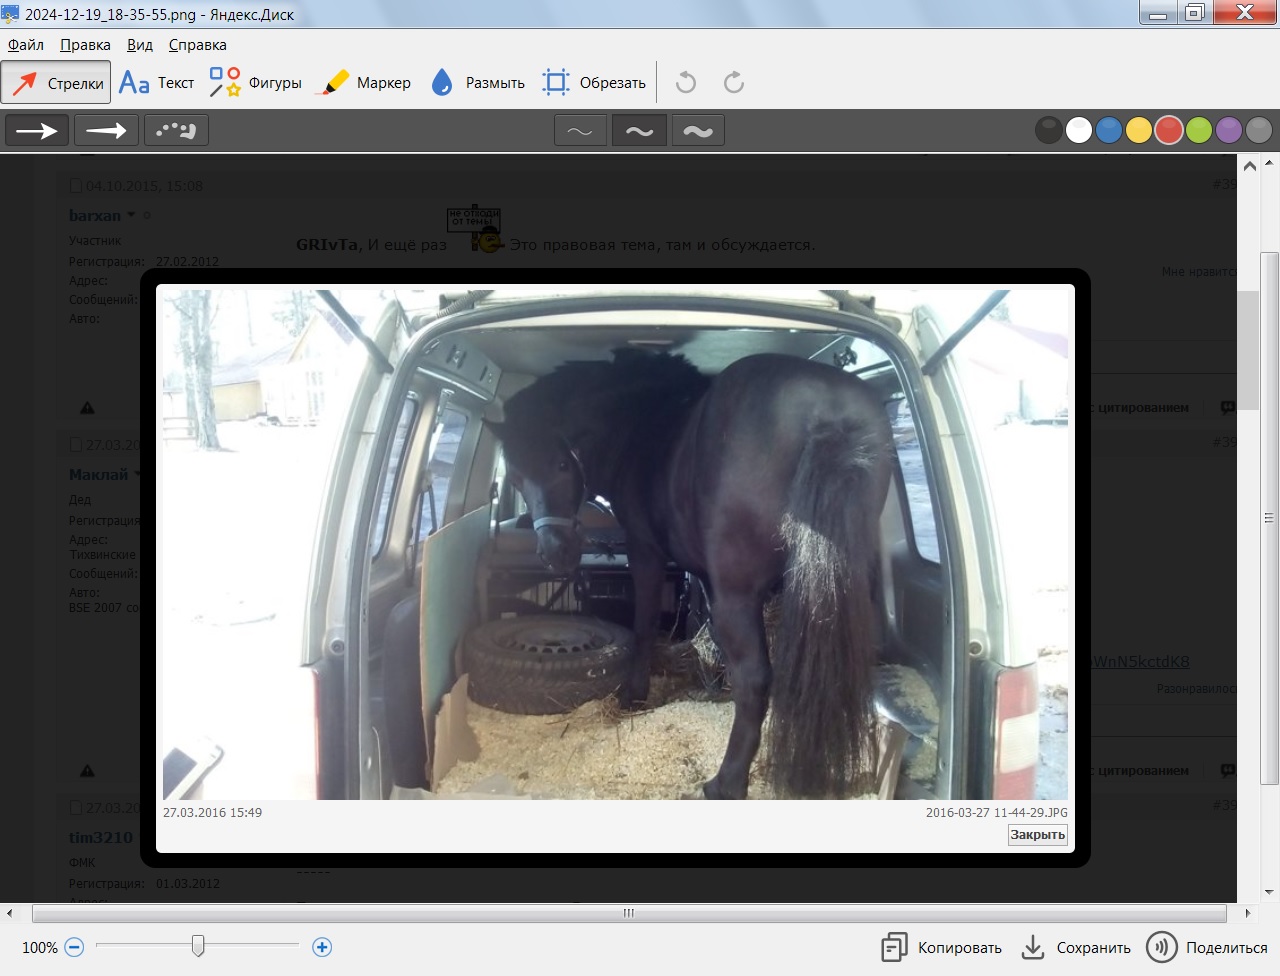Choose the white color swatch
The image size is (1280, 976).
(1079, 130)
